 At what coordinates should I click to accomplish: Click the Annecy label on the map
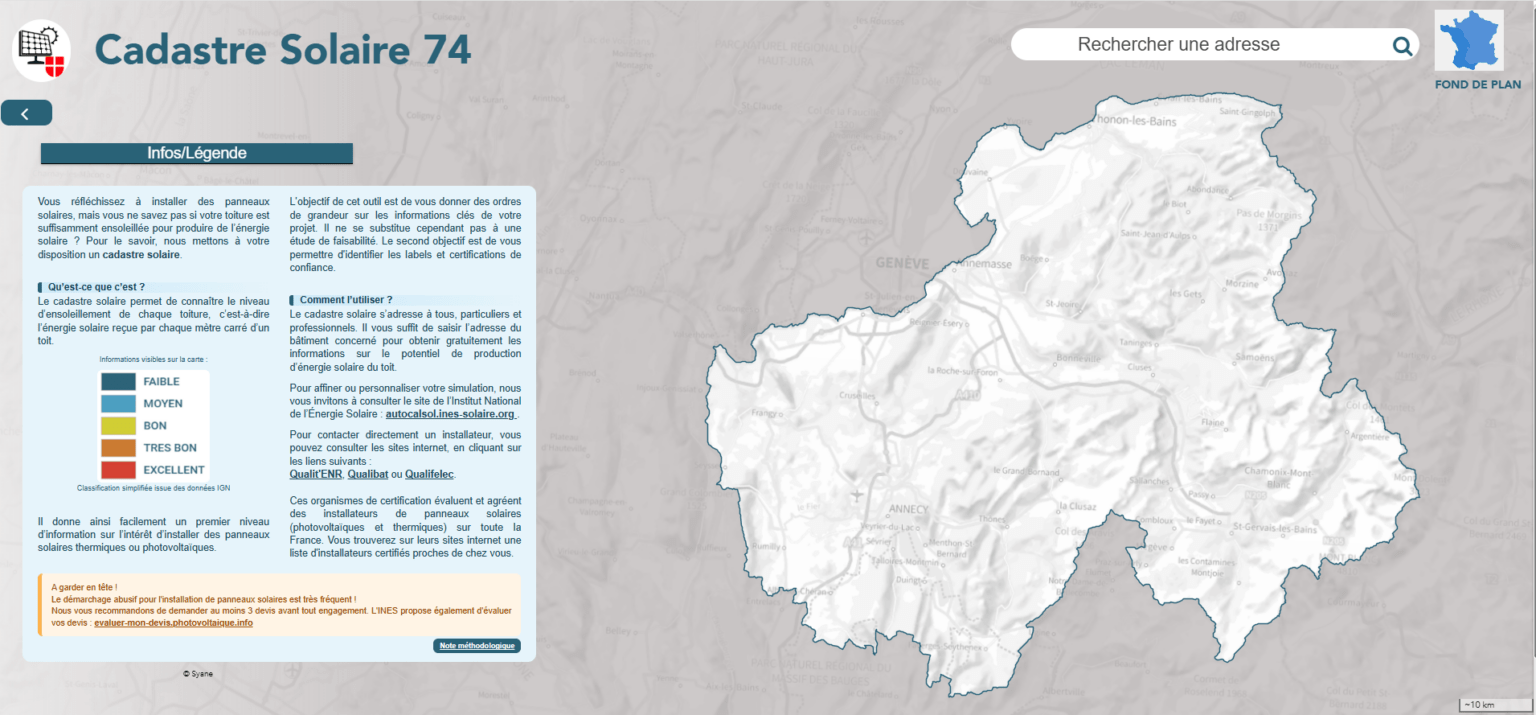(907, 509)
